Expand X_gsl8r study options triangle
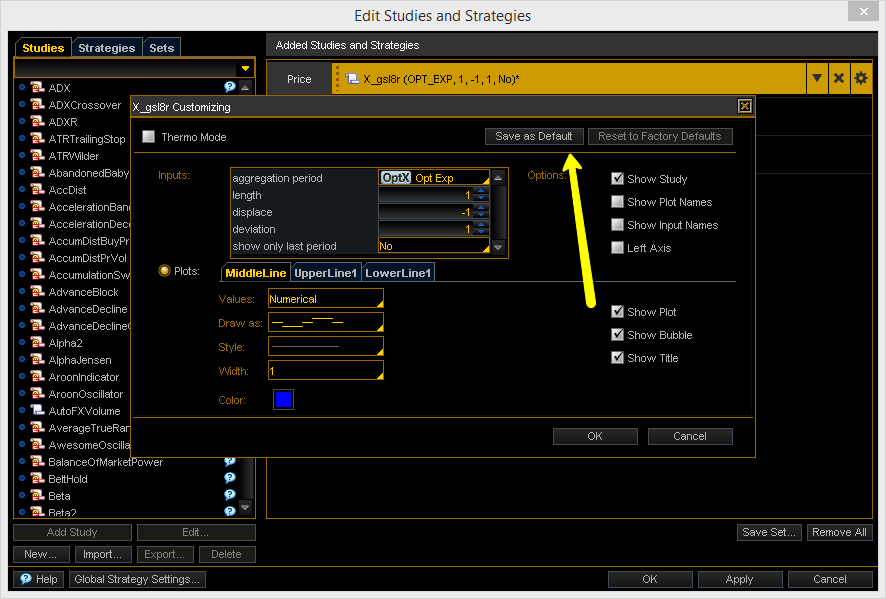The width and height of the screenshot is (886, 599). pos(816,79)
